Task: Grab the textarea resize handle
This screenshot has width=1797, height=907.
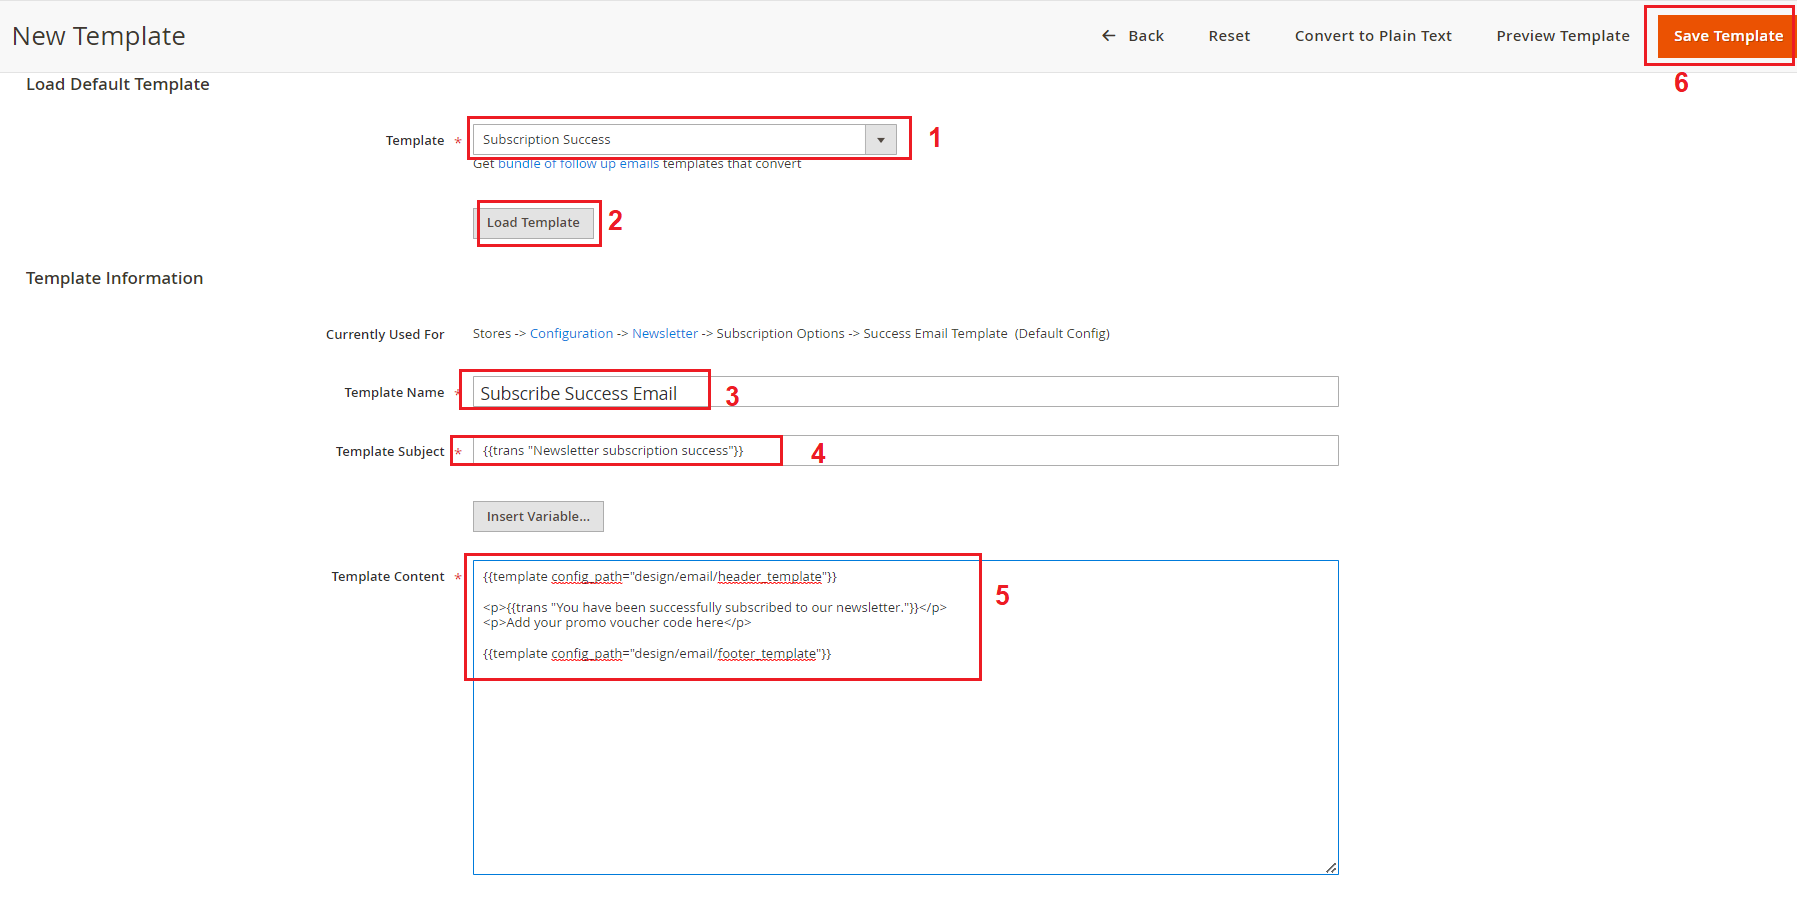Action: pos(1331,867)
